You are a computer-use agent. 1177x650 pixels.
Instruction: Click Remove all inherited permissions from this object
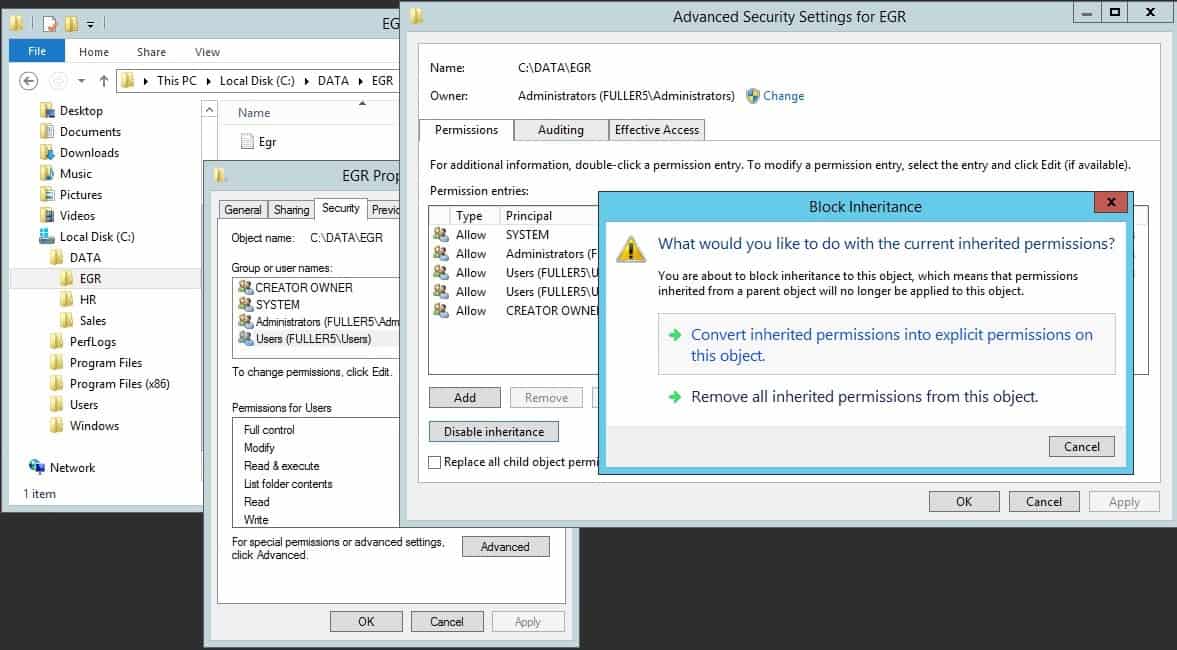point(864,396)
